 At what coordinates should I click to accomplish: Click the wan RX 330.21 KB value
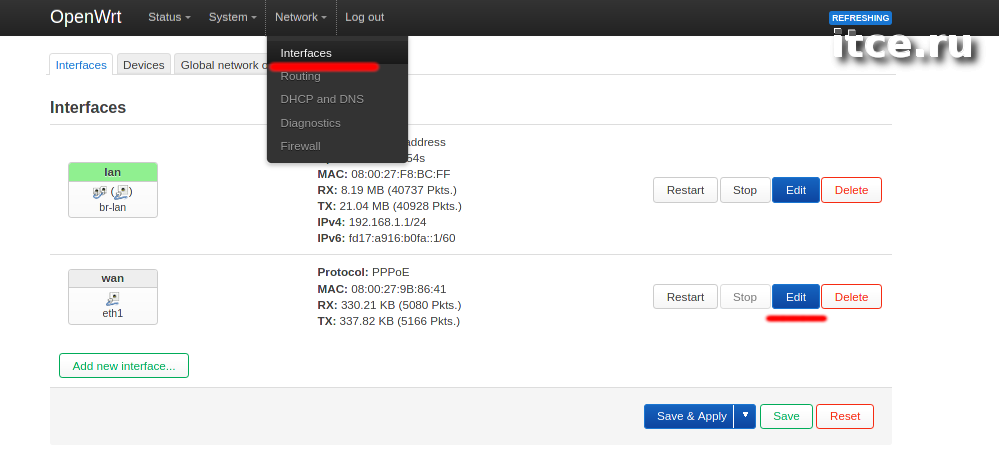[401, 305]
